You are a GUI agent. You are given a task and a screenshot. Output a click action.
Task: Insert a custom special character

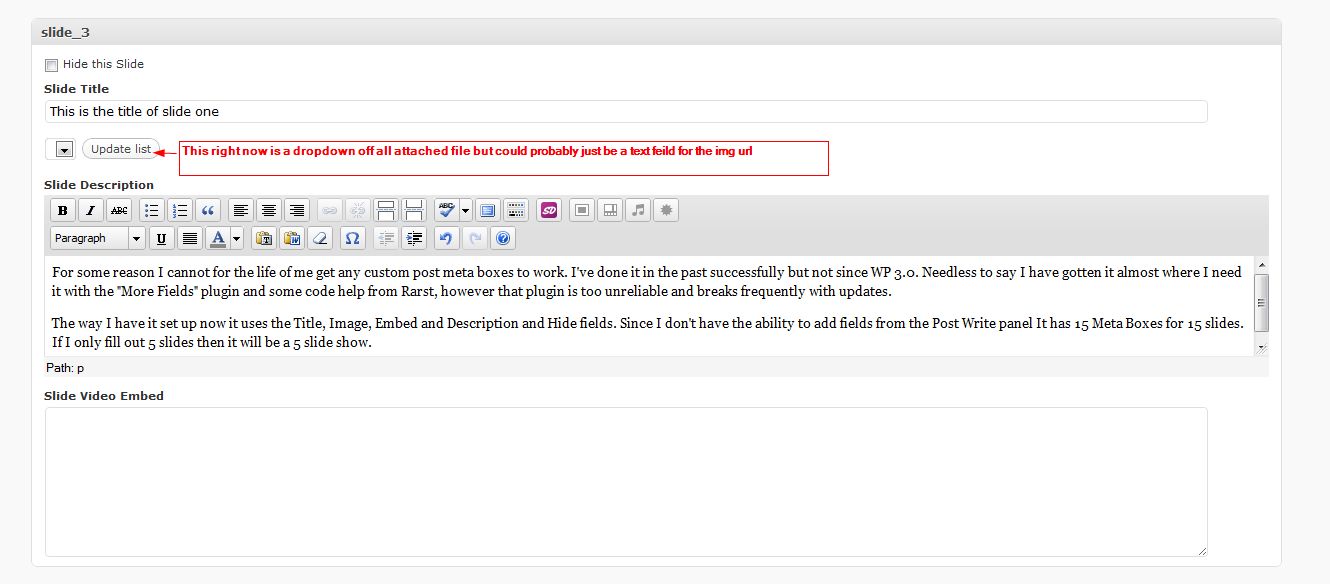[352, 238]
